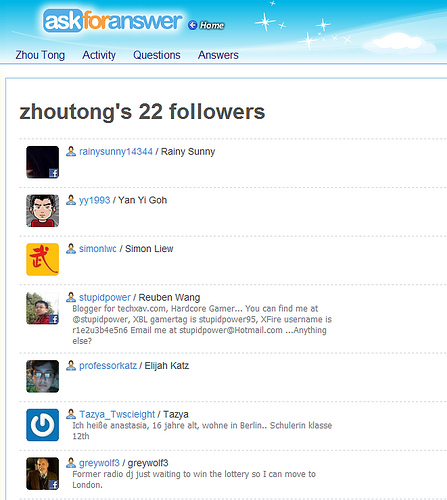Click the askforanswer logo
The image size is (447, 500).
click(113, 21)
